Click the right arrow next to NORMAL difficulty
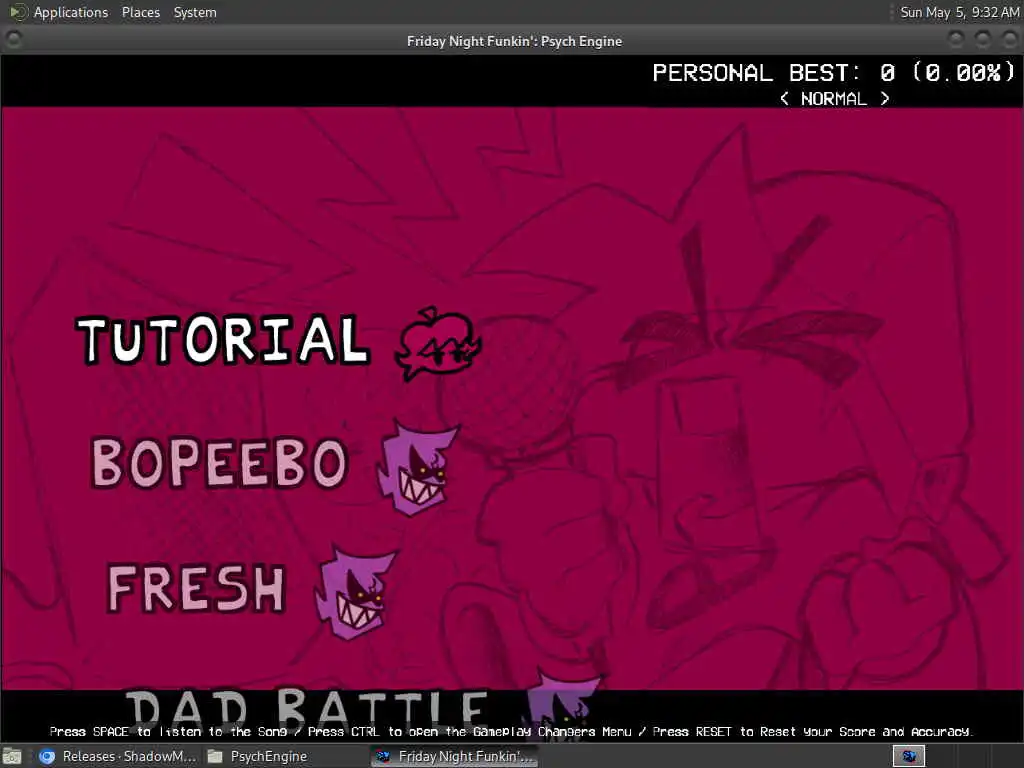This screenshot has height=768, width=1024. coord(885,99)
